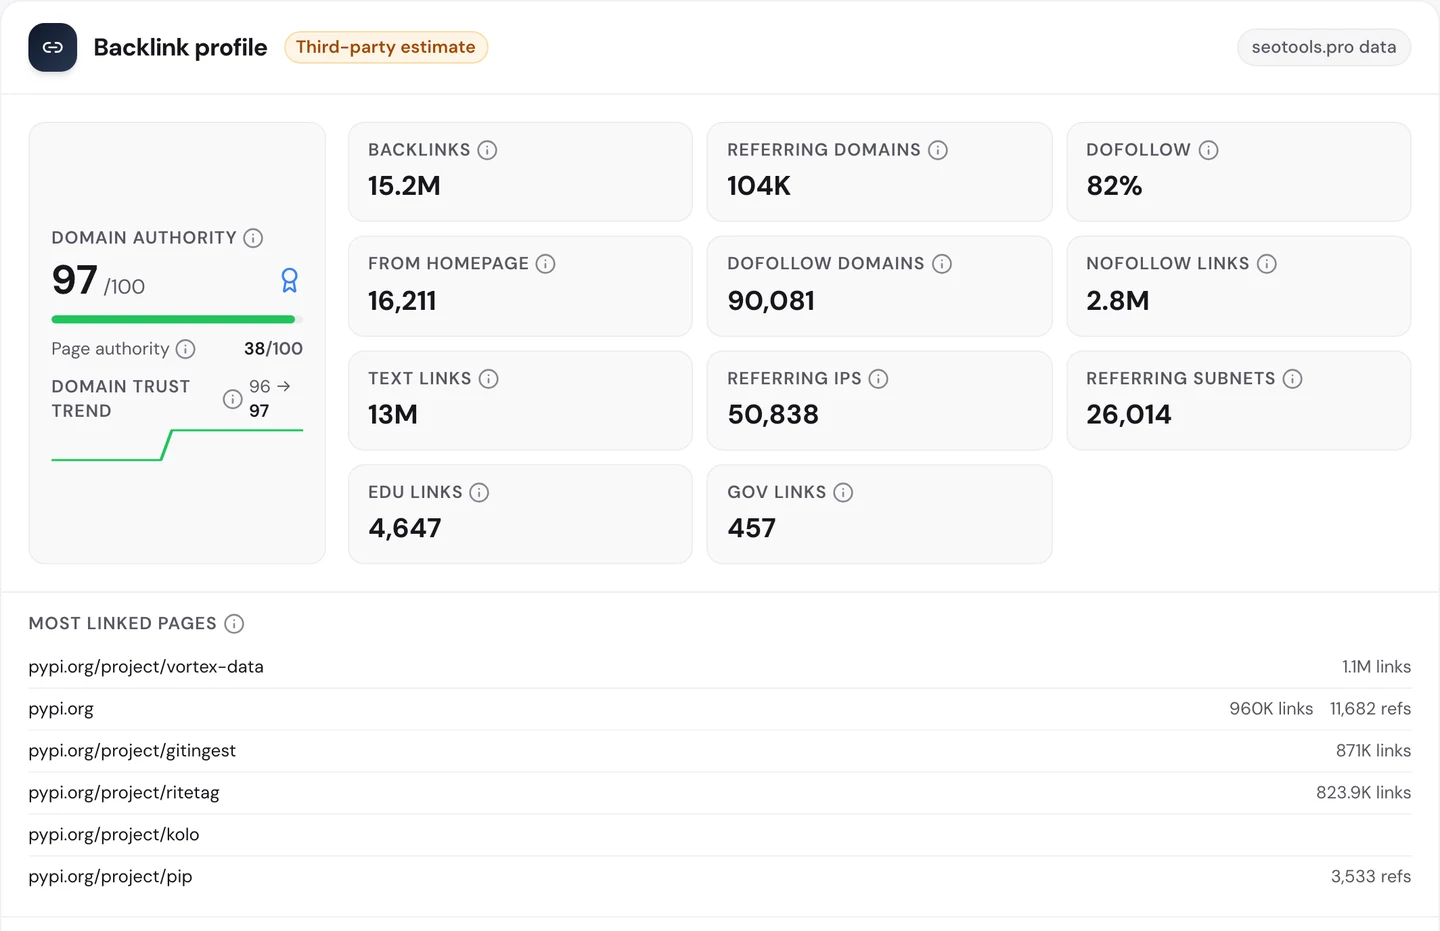Click the 50,838 referring IPs value

(x=773, y=415)
